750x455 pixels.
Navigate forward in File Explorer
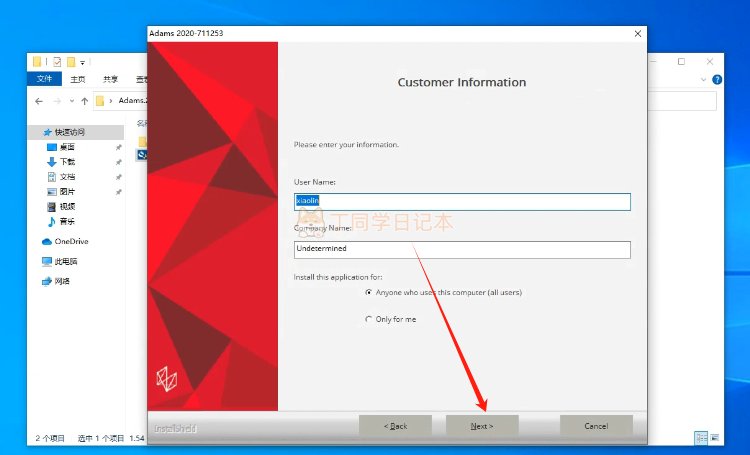[57, 101]
